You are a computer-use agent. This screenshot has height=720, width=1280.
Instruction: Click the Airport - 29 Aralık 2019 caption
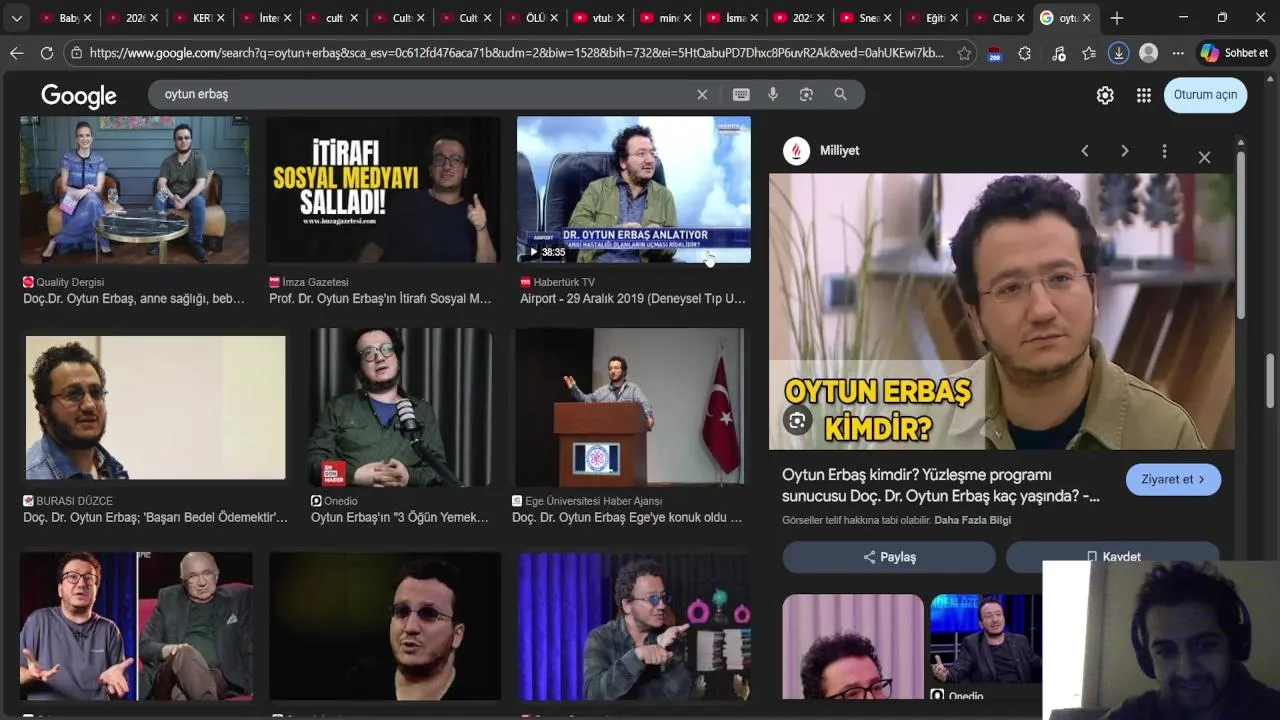633,298
